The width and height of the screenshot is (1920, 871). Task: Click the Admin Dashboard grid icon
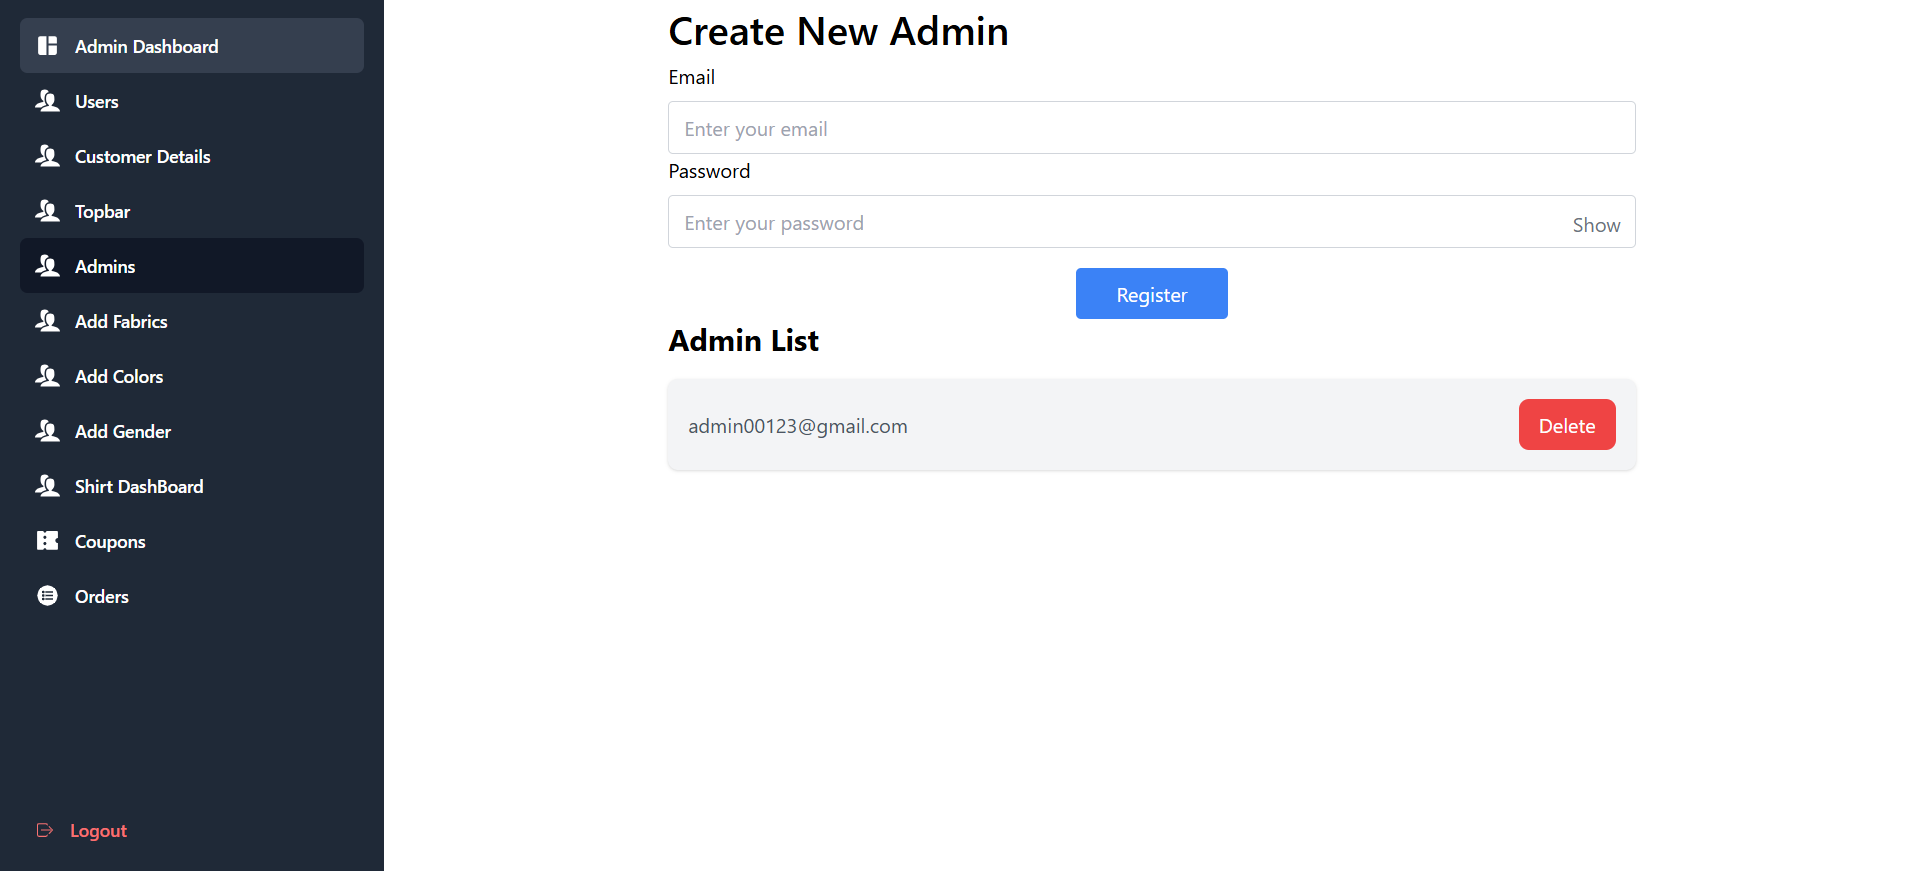pyautogui.click(x=47, y=46)
